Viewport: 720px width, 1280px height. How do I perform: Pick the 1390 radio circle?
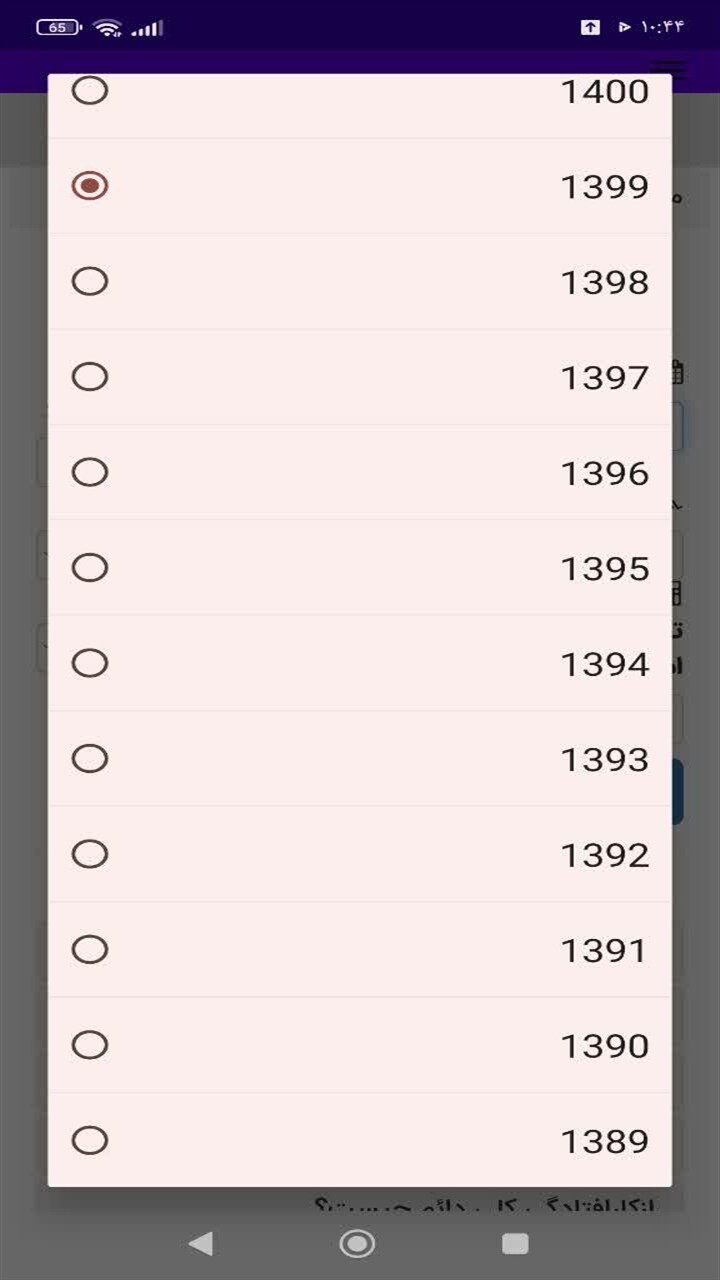[90, 1045]
